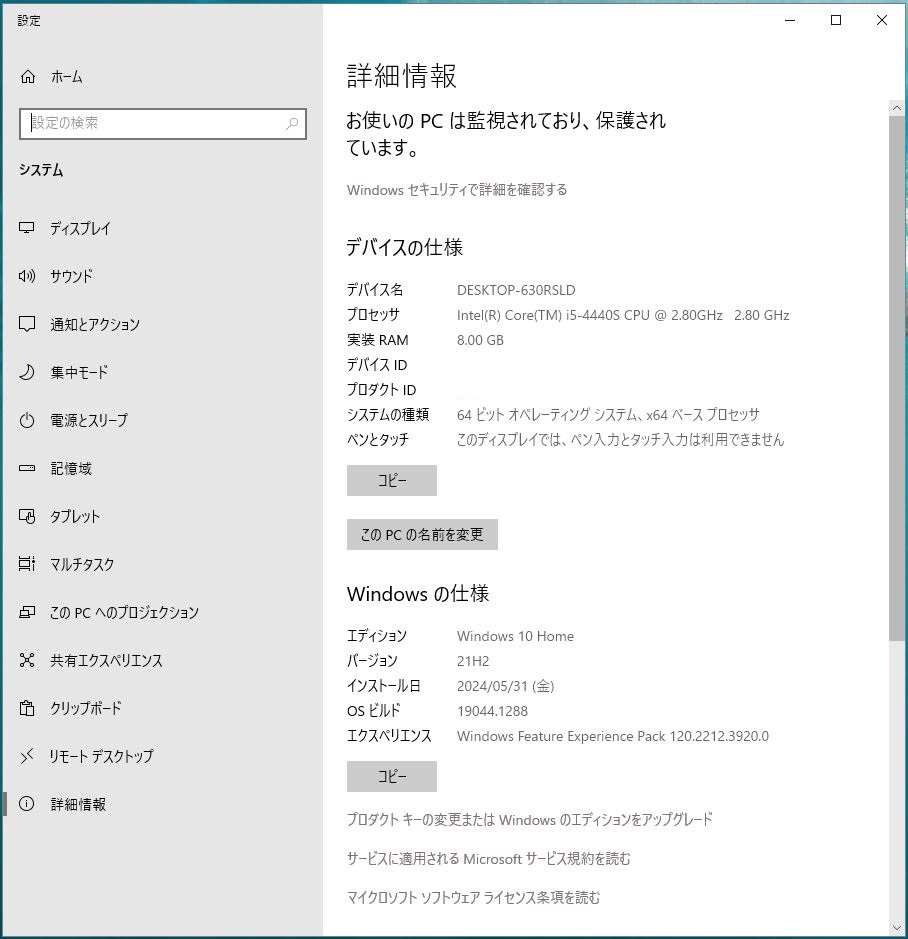
Task: Click the Windows の仕様 heading
Action: tap(418, 594)
